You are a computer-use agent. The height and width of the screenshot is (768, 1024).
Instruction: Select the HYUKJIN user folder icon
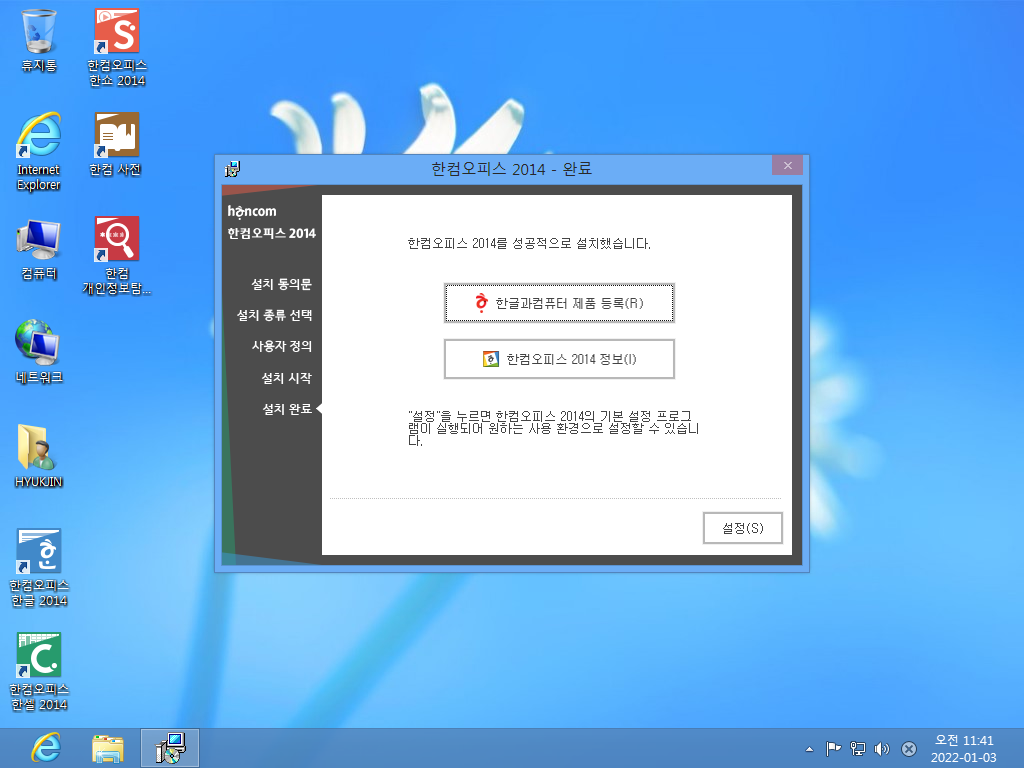39,456
